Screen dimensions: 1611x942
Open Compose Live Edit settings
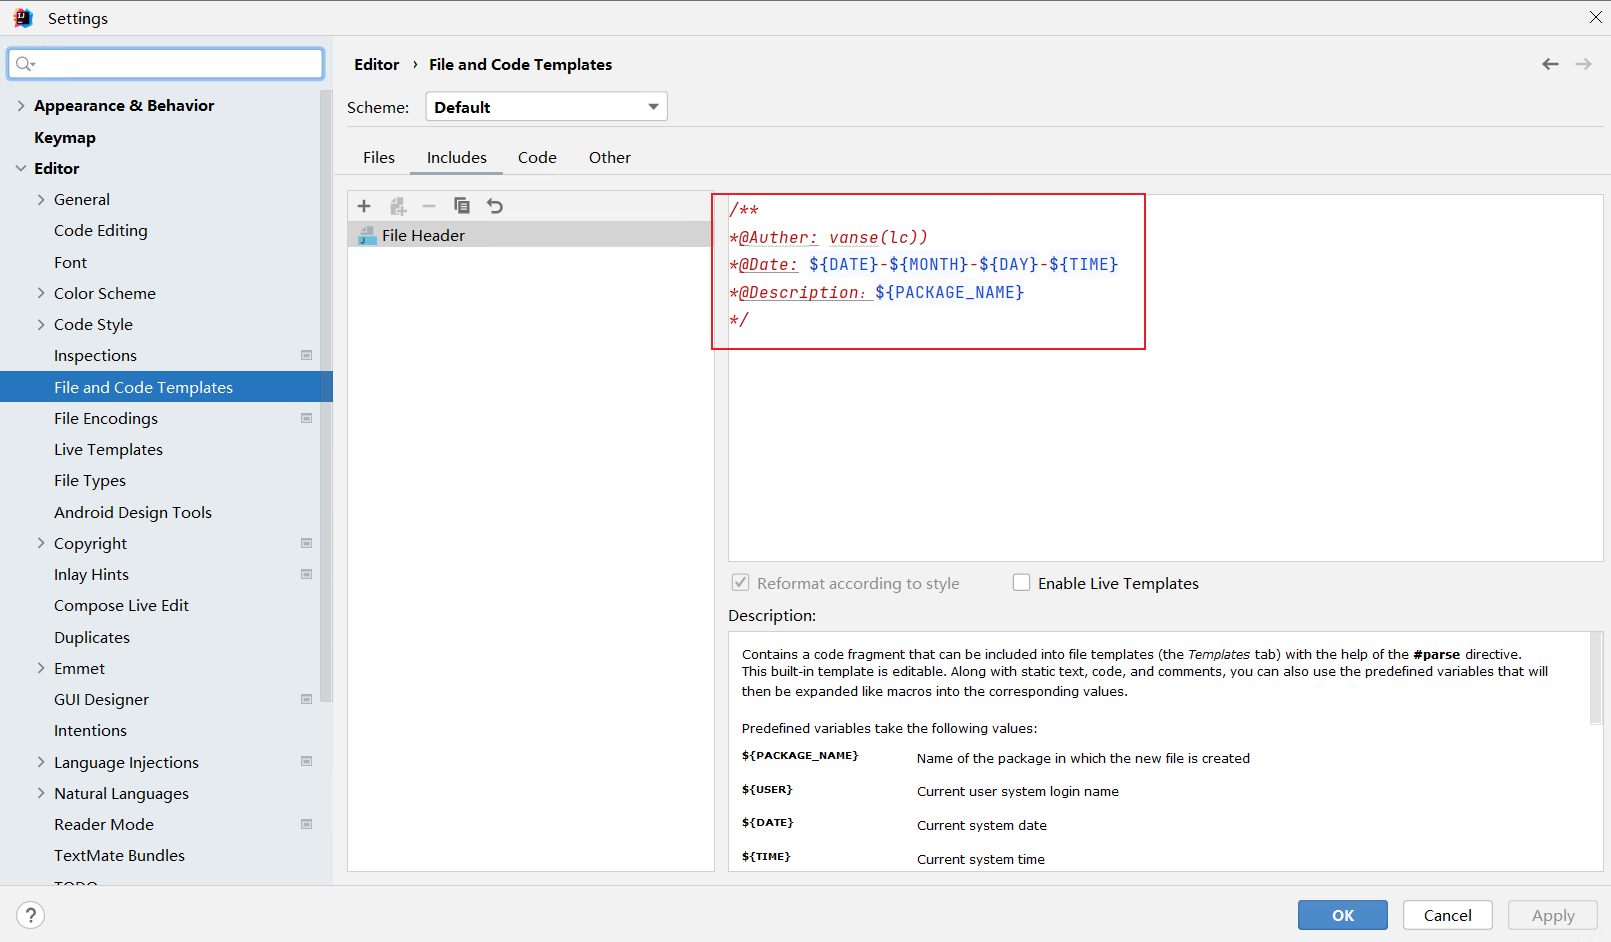(x=121, y=605)
